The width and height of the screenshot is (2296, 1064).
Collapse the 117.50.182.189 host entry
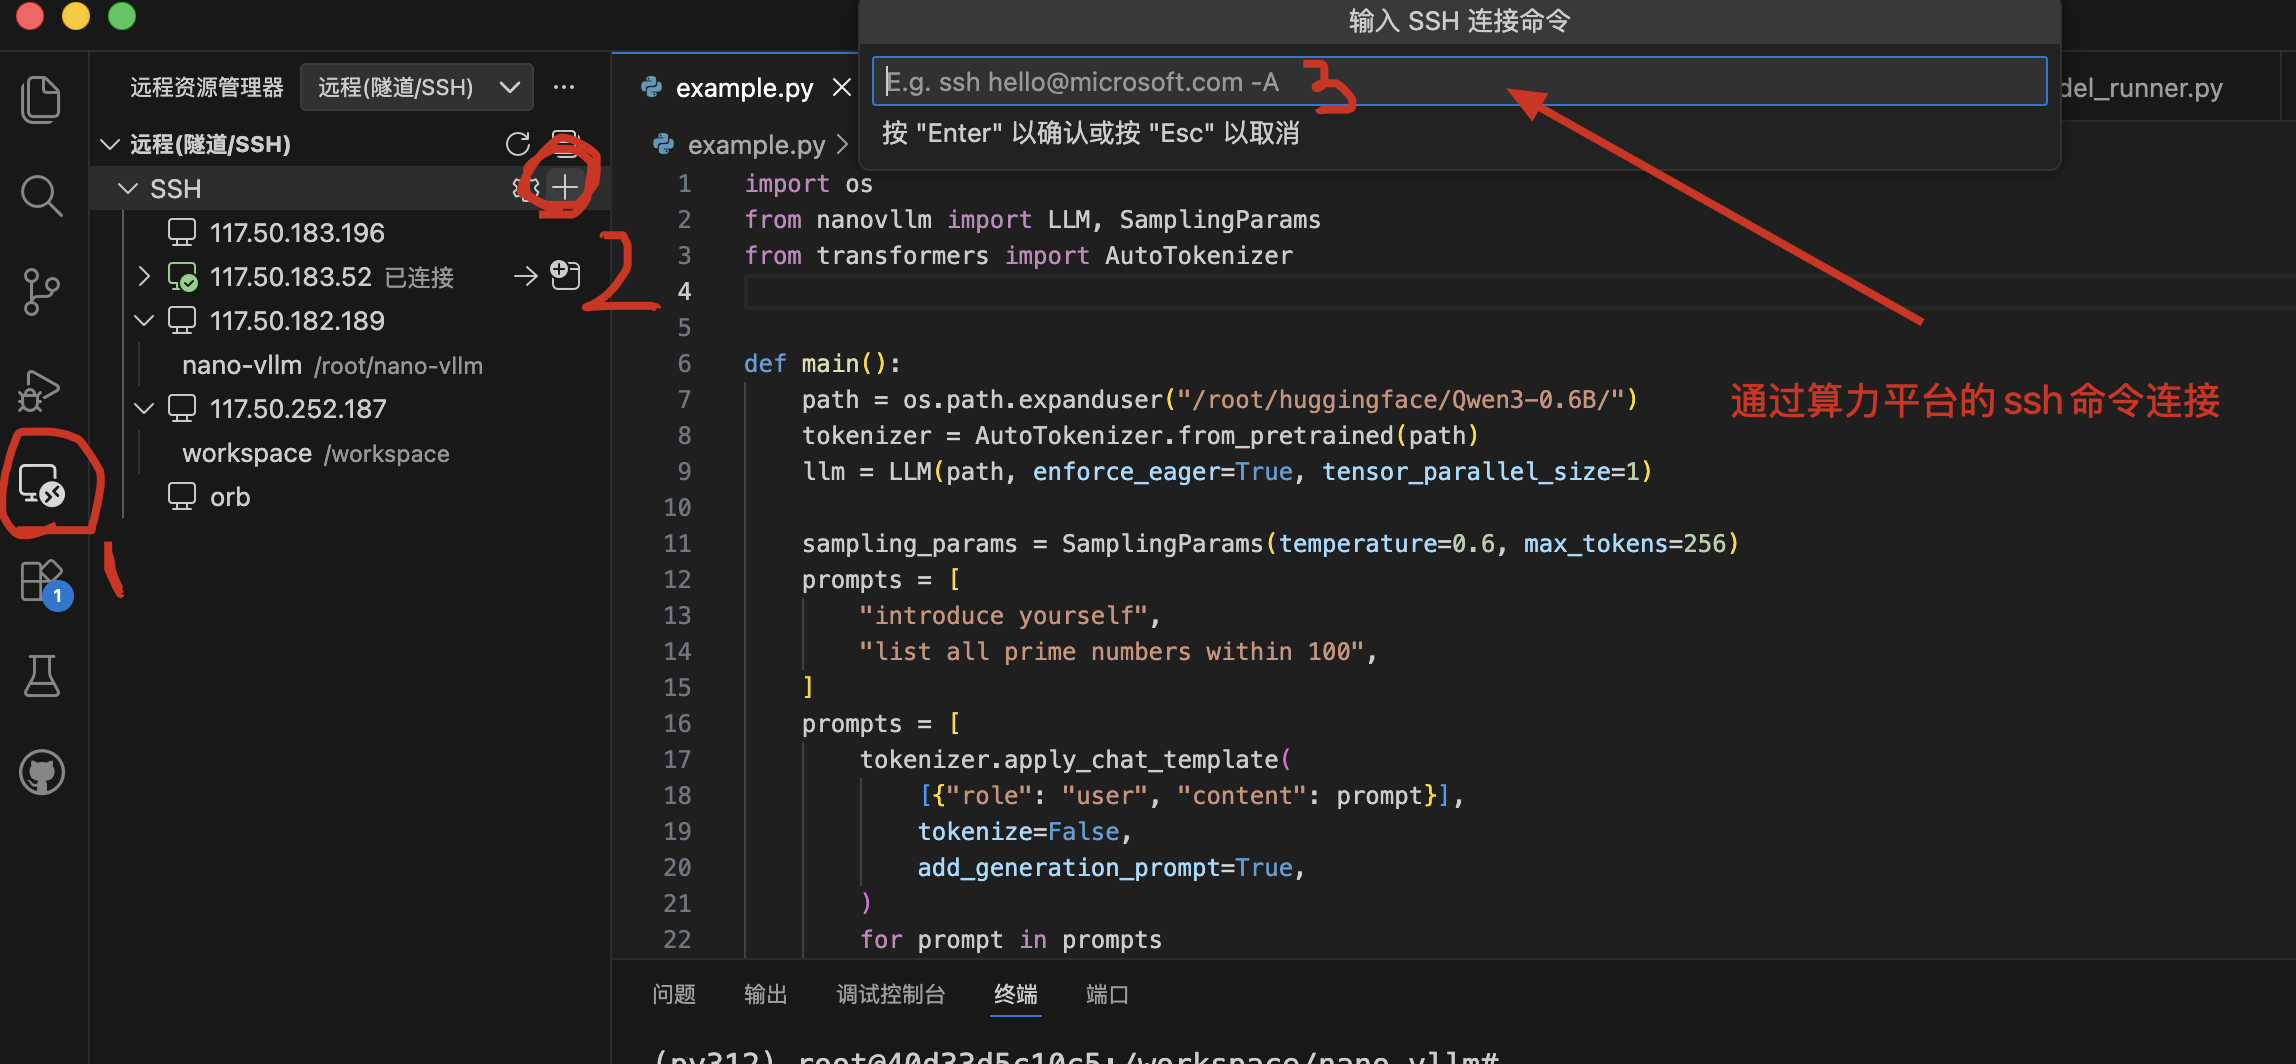pyautogui.click(x=144, y=321)
